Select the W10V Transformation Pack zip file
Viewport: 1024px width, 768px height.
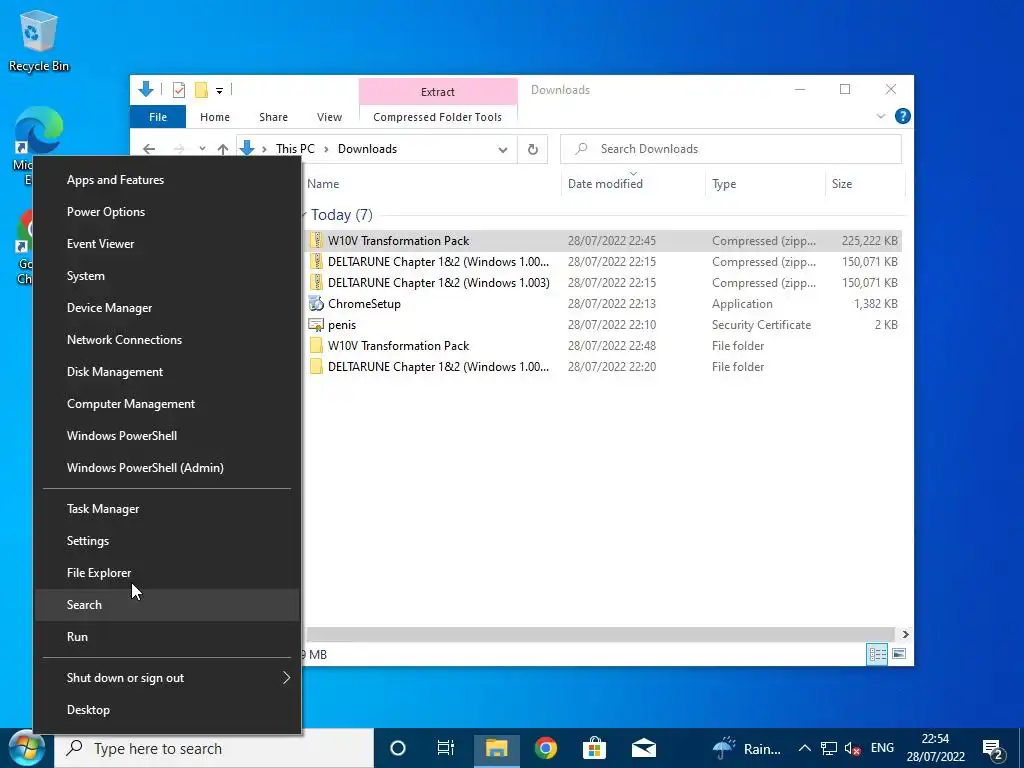(603, 241)
